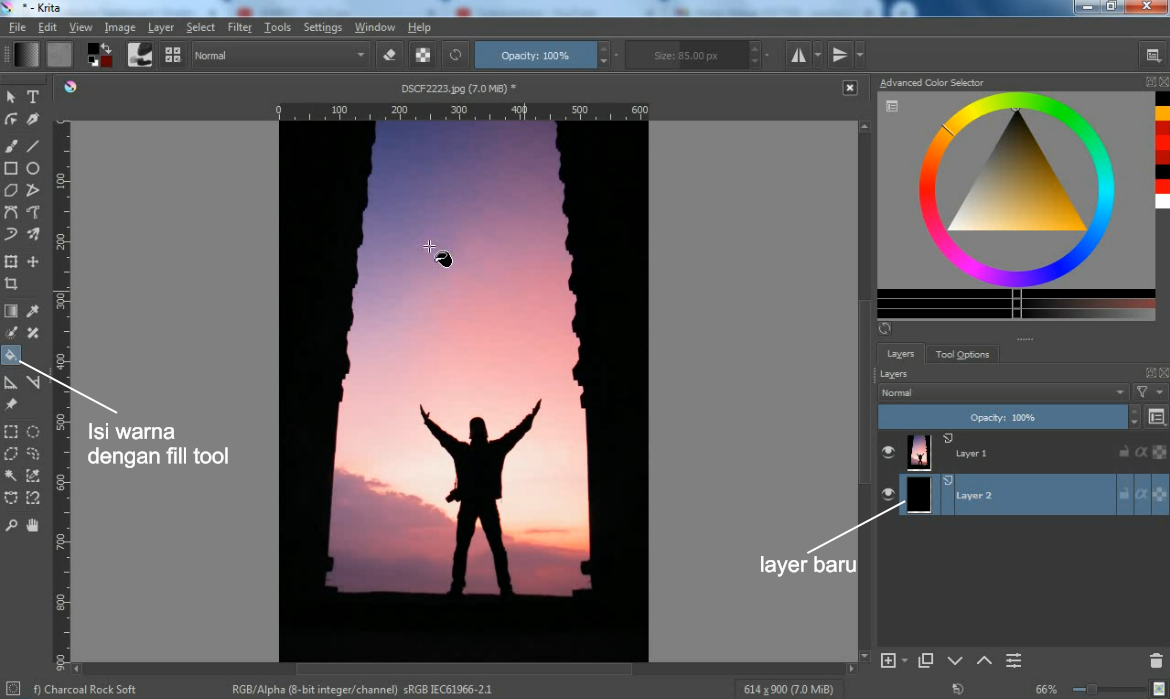This screenshot has height=699, width=1170.
Task: Select the Pan tool
Action: click(x=33, y=525)
